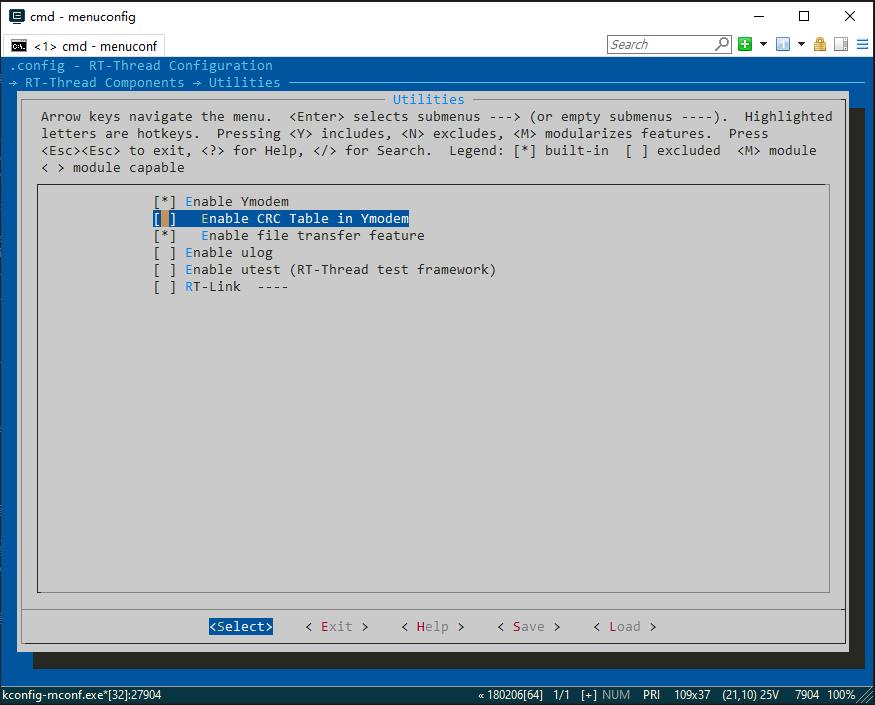
Task: Click the PRI status bar entry
Action: pyautogui.click(x=651, y=695)
